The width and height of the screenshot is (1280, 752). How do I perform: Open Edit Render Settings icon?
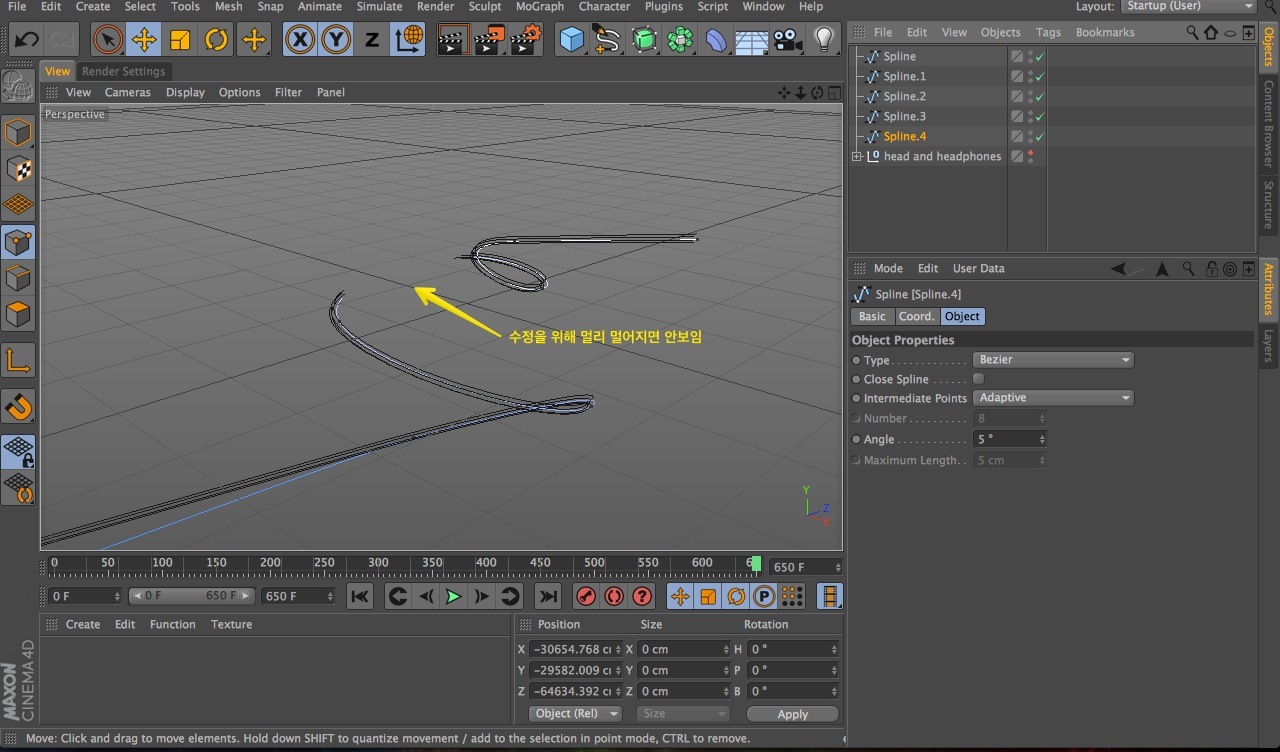pyautogui.click(x=525, y=40)
